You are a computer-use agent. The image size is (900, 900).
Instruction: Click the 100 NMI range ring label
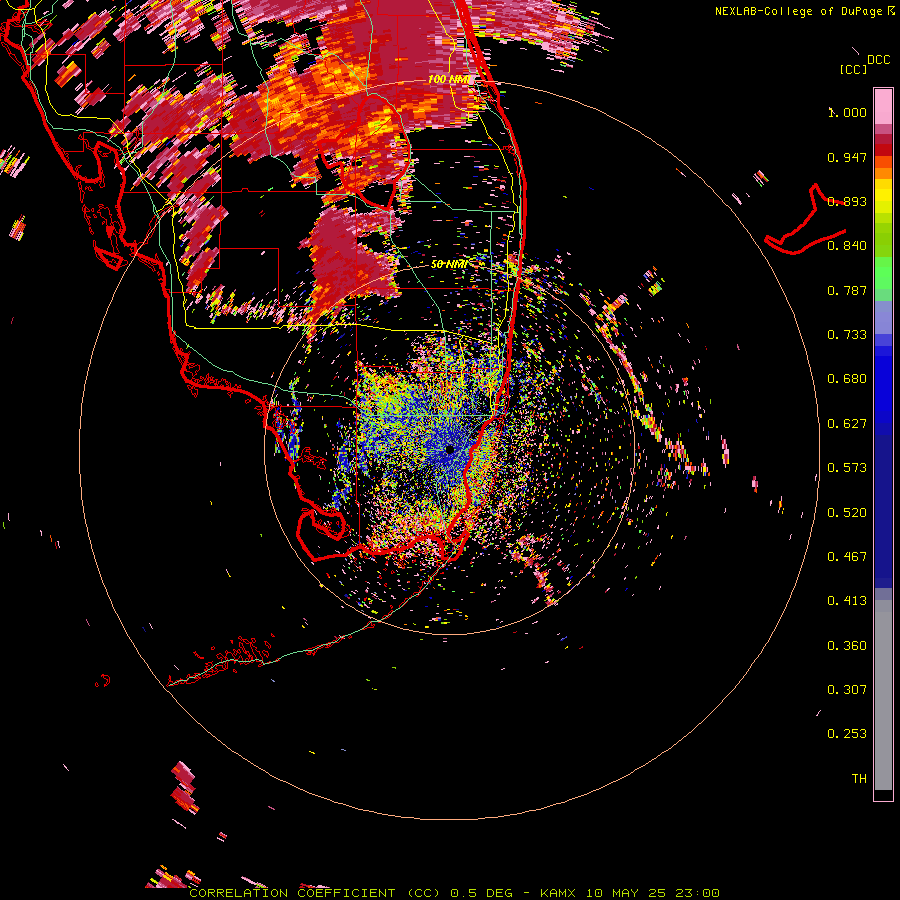pyautogui.click(x=449, y=79)
